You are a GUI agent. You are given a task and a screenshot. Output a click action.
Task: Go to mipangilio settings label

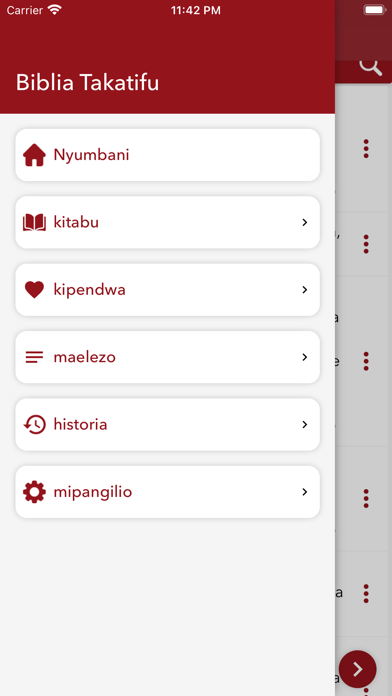click(x=93, y=492)
